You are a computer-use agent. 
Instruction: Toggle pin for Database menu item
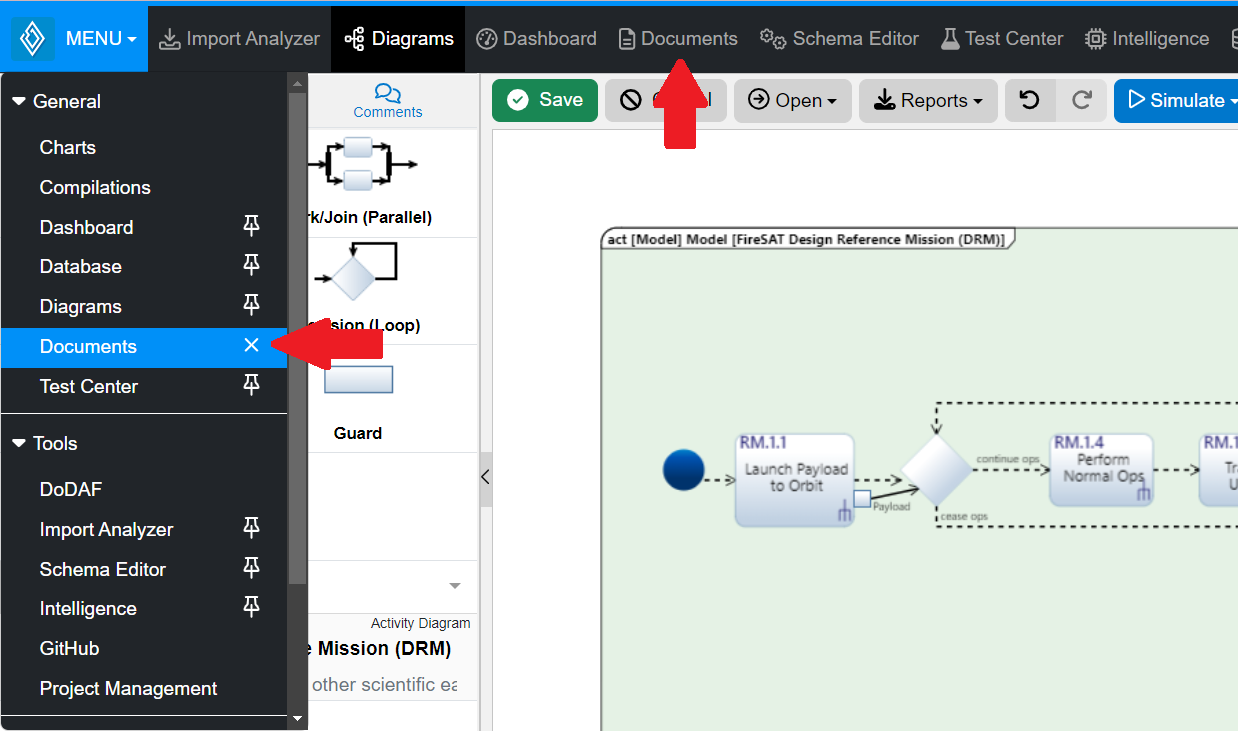coord(251,266)
